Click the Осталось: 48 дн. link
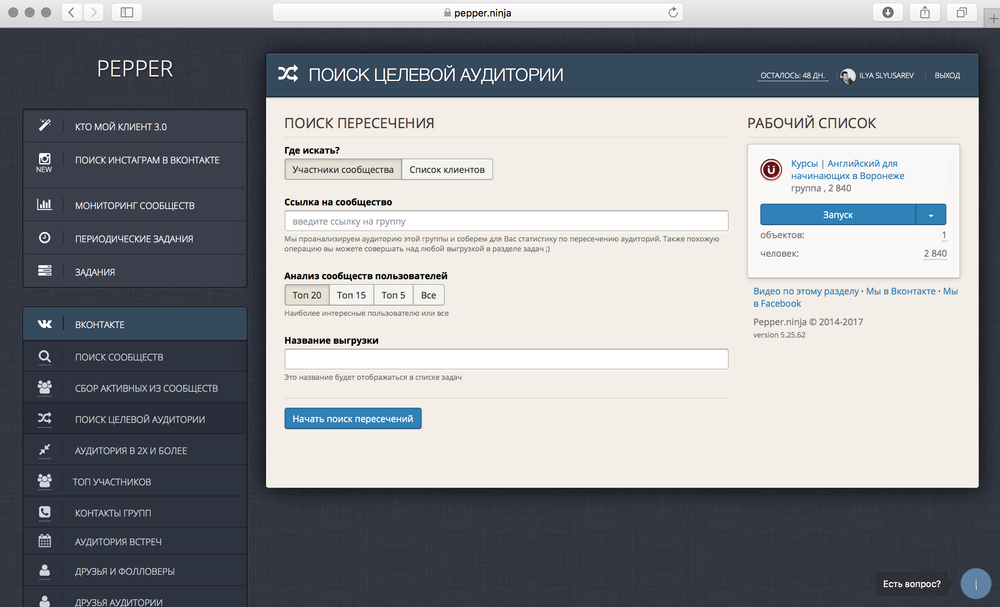Screen dimensions: 1000x607 tap(793, 75)
